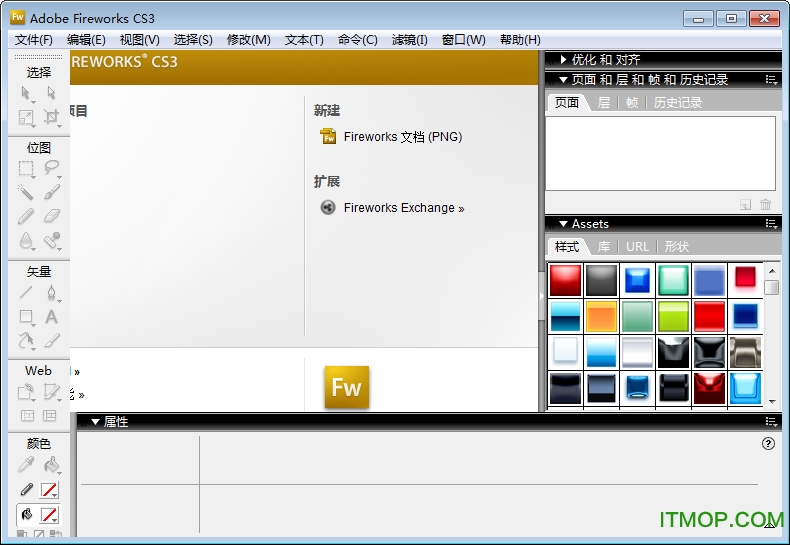Show slices and hotspots

49,416
